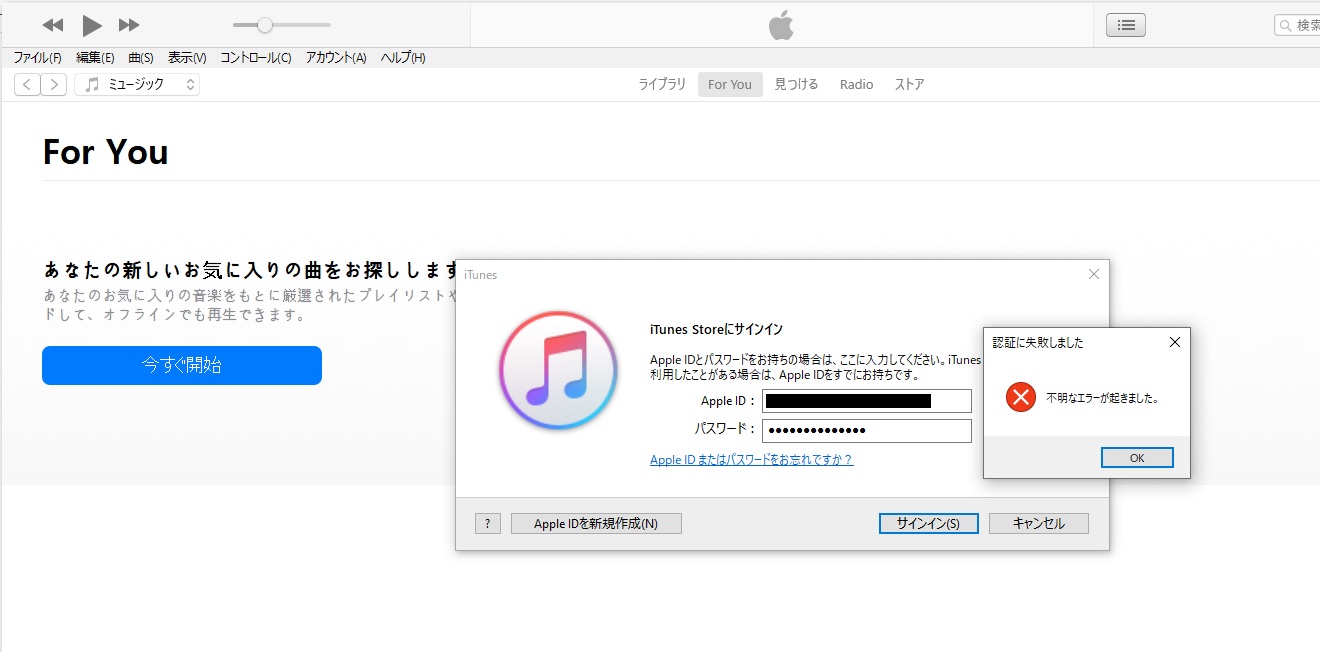Close the 認証に失敗しました error dialog
The height and width of the screenshot is (652, 1320).
(x=1174, y=342)
